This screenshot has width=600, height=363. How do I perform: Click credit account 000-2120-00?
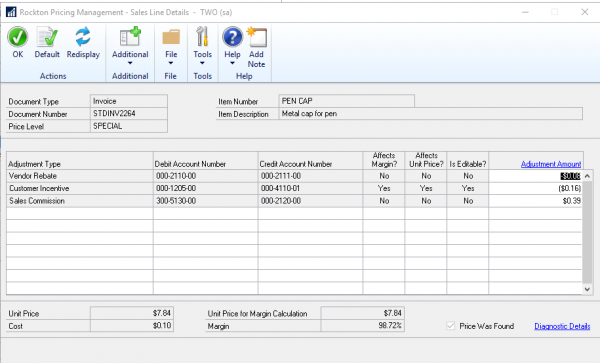pyautogui.click(x=281, y=201)
